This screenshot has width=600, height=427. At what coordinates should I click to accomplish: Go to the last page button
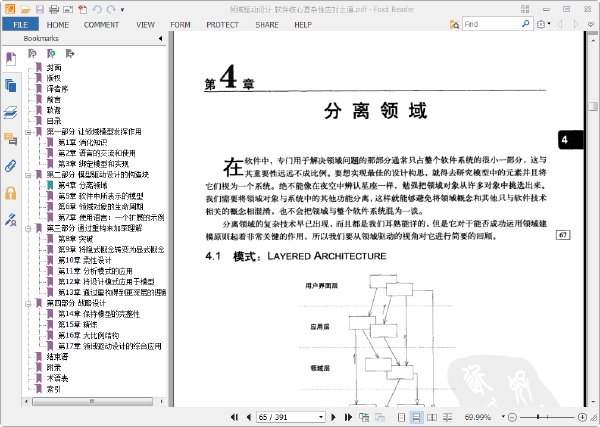(x=348, y=417)
